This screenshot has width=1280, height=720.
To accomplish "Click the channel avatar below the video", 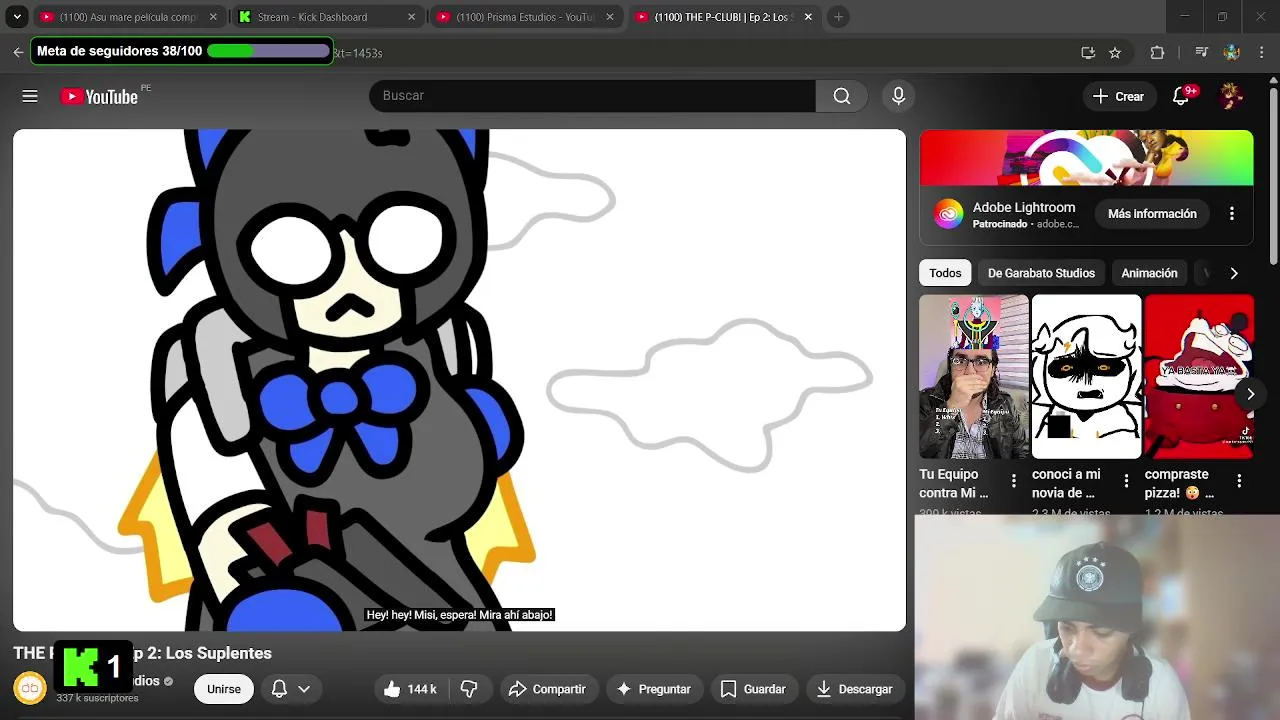I will click(30, 688).
